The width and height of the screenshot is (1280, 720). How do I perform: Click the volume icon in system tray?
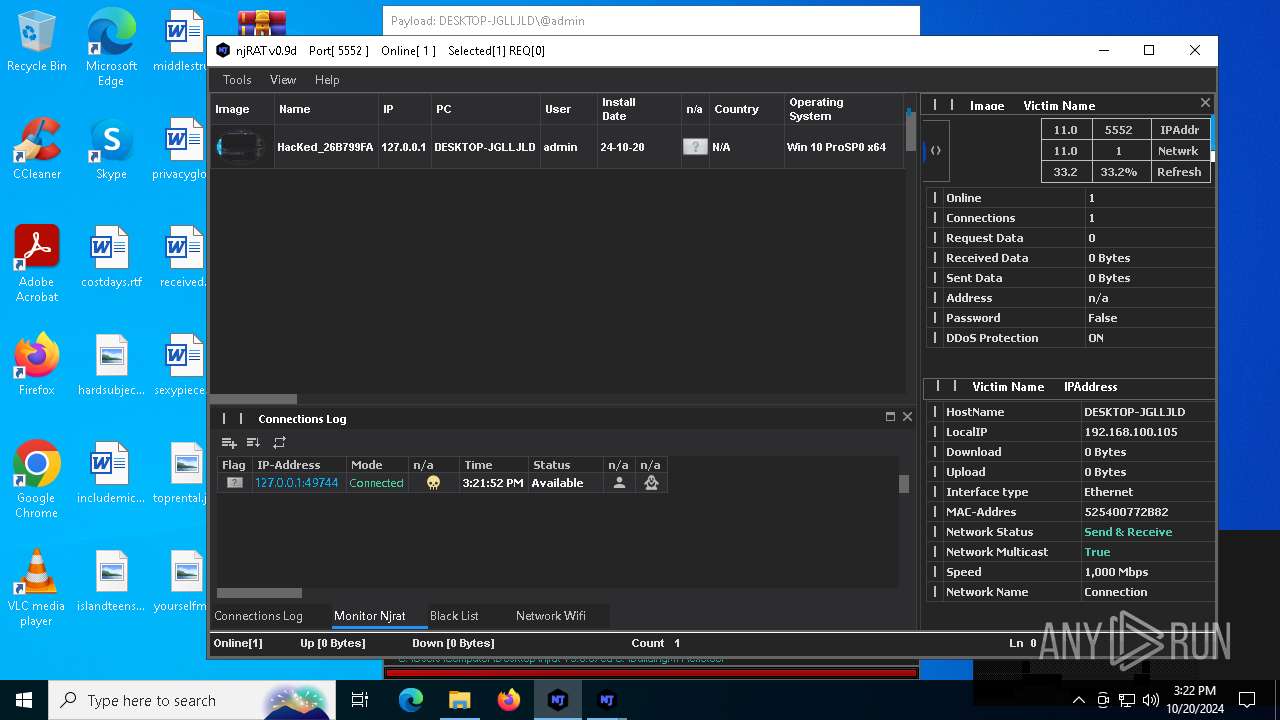1150,700
